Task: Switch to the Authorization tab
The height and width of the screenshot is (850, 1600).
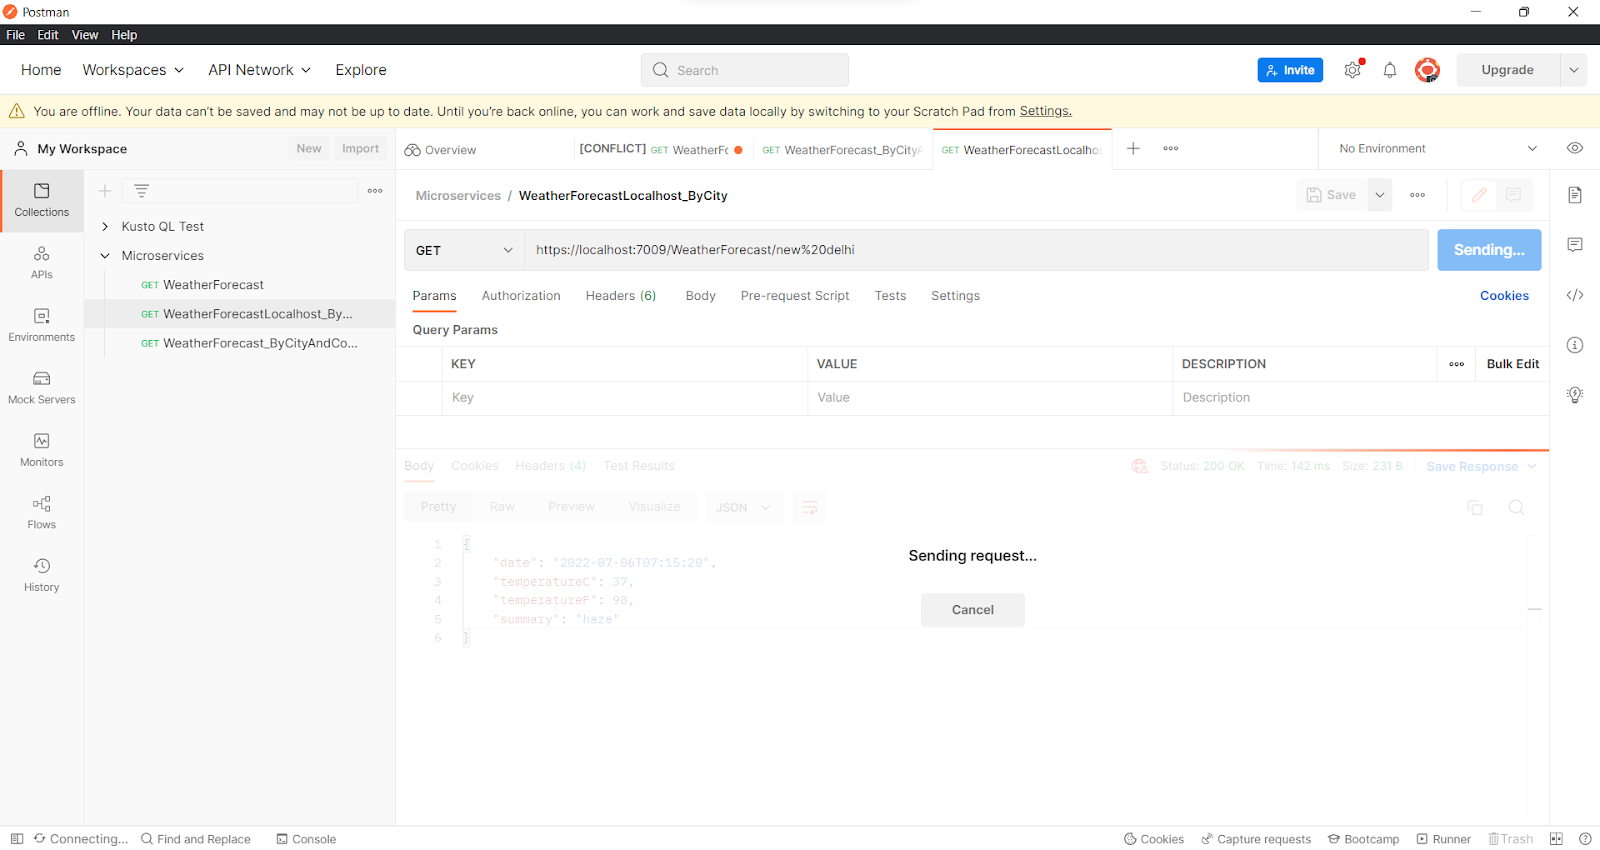Action: tap(521, 296)
